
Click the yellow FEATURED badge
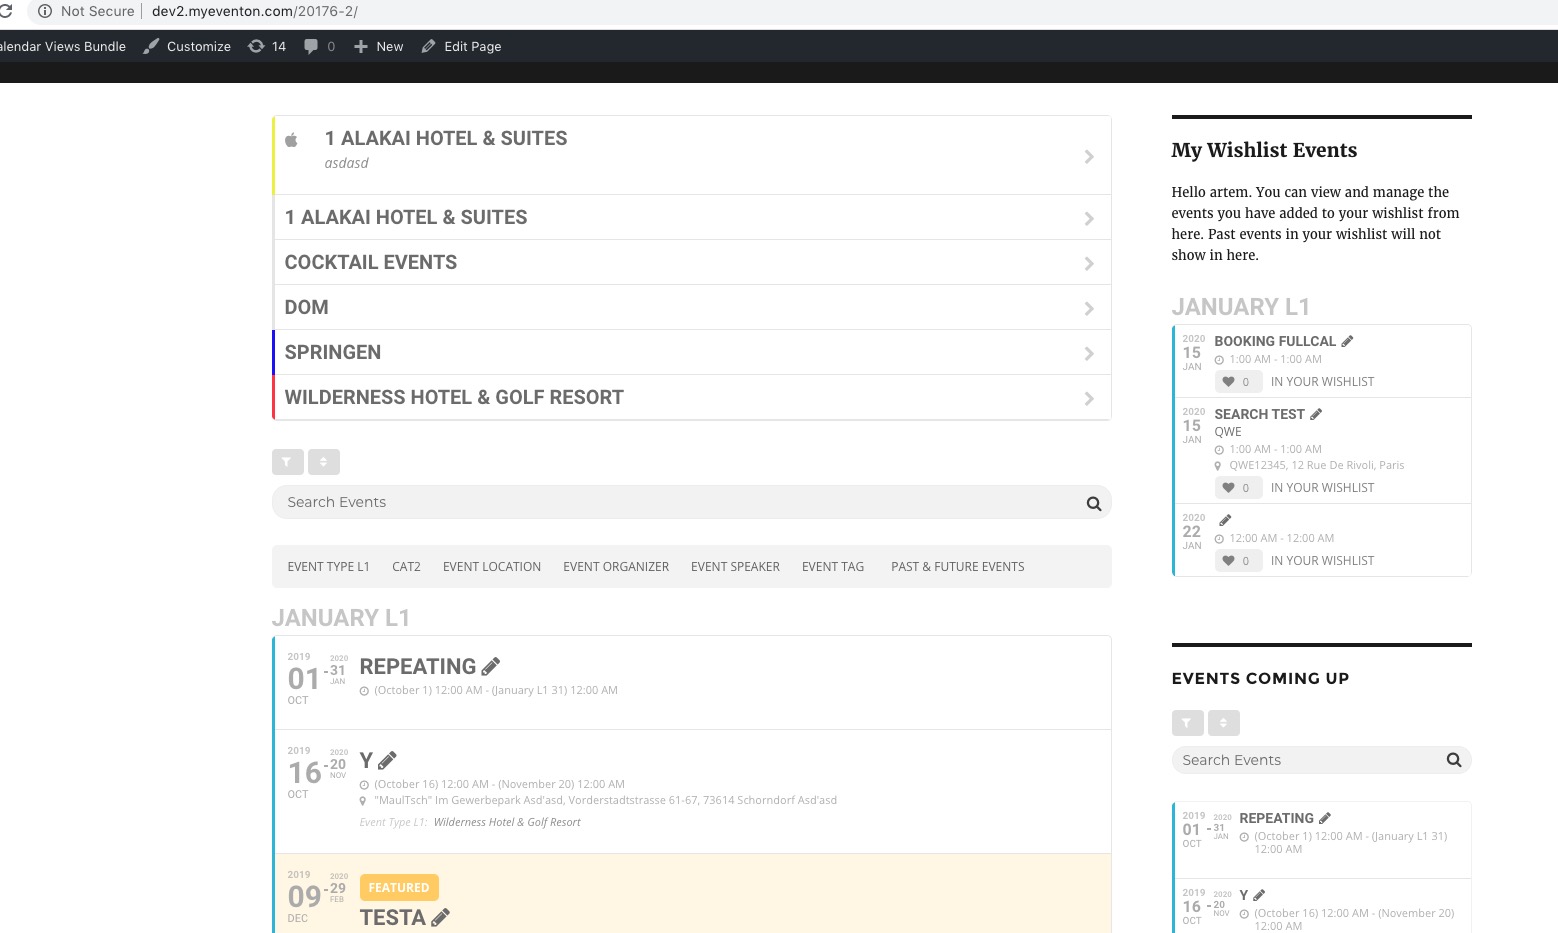click(398, 887)
